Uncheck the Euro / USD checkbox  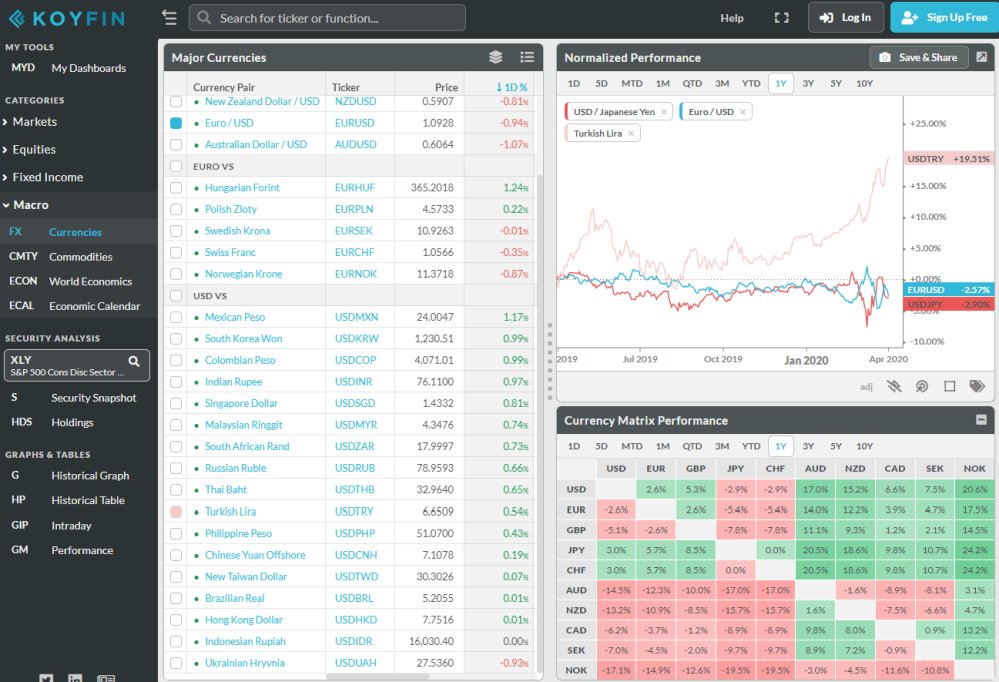point(176,123)
